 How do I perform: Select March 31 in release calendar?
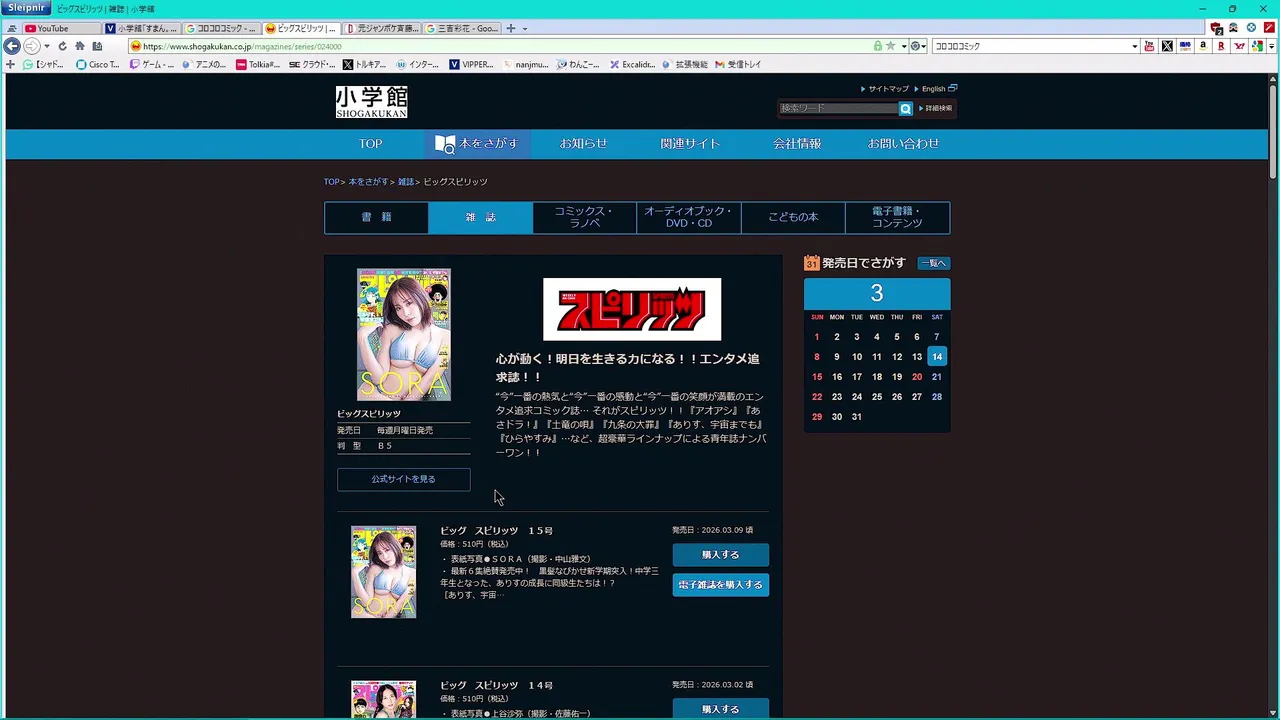coord(857,417)
